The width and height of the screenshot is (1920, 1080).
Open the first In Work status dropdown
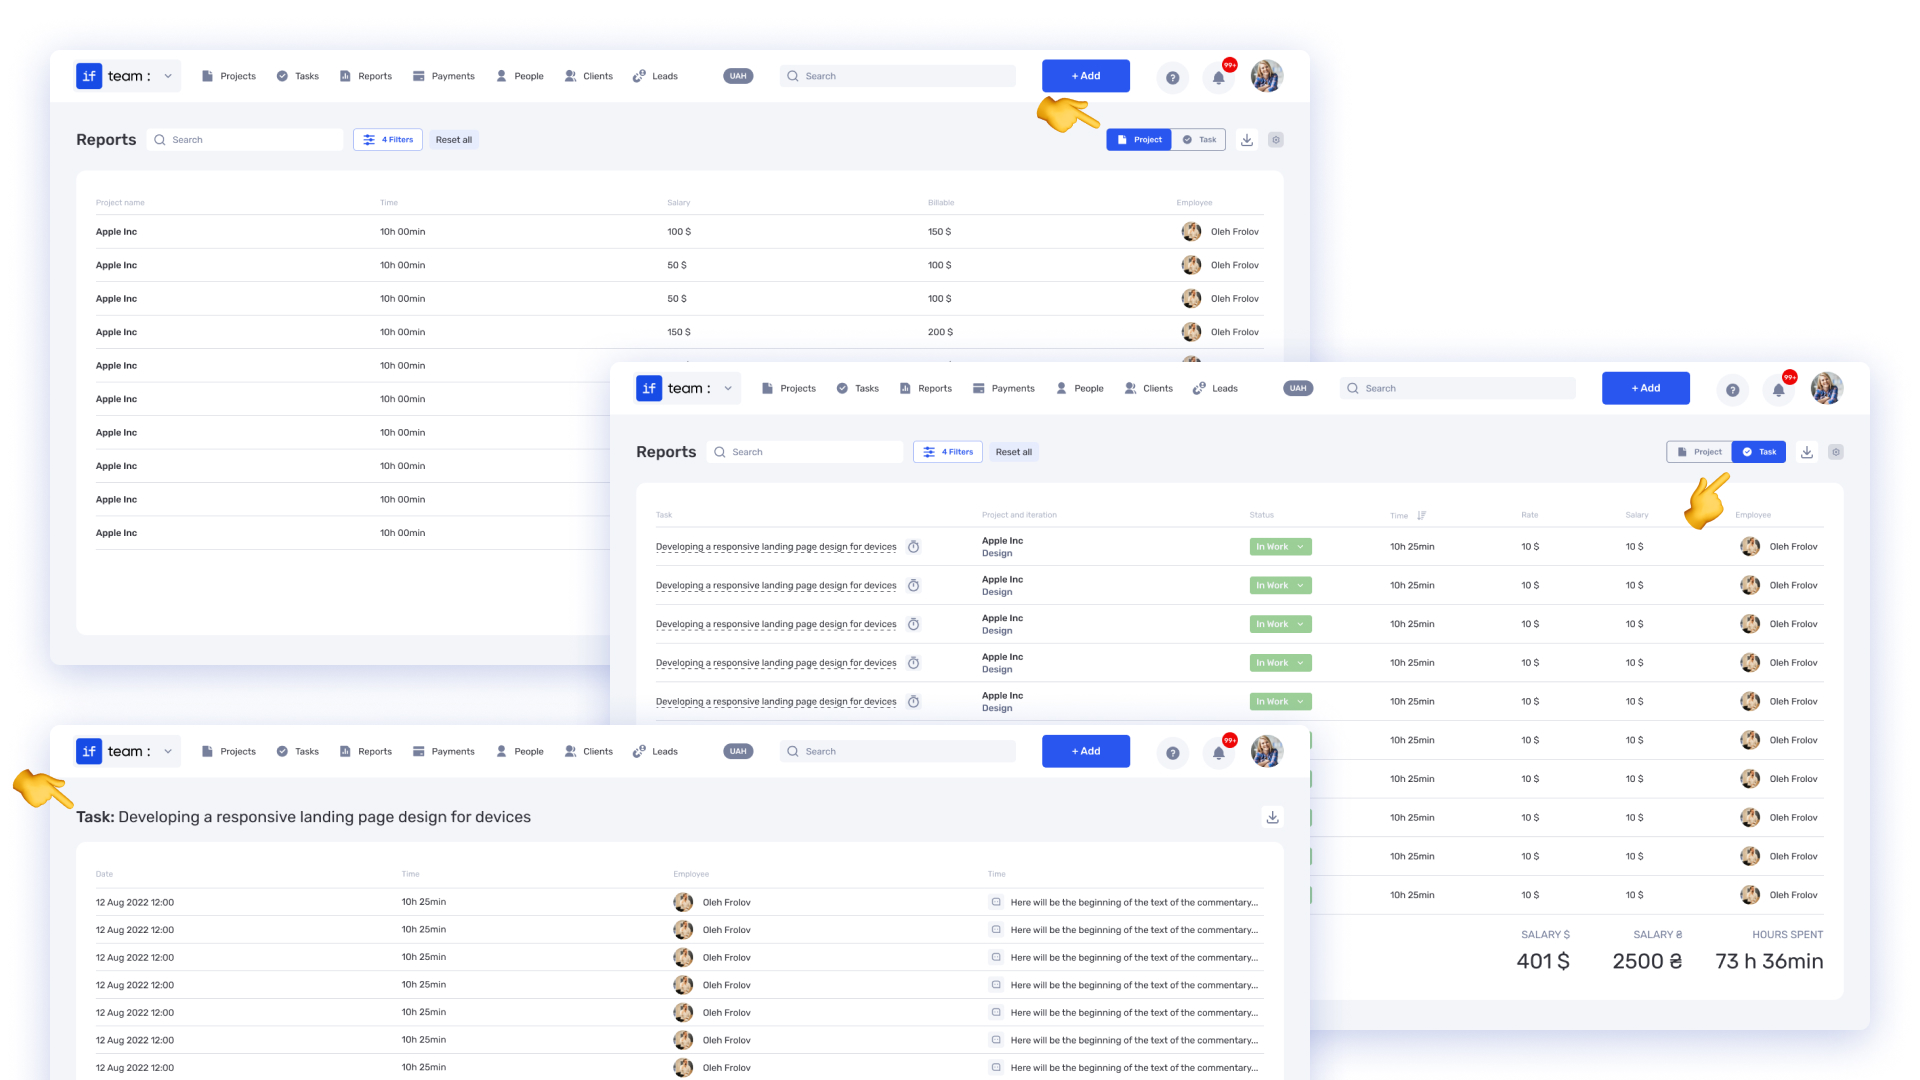[1280, 547]
